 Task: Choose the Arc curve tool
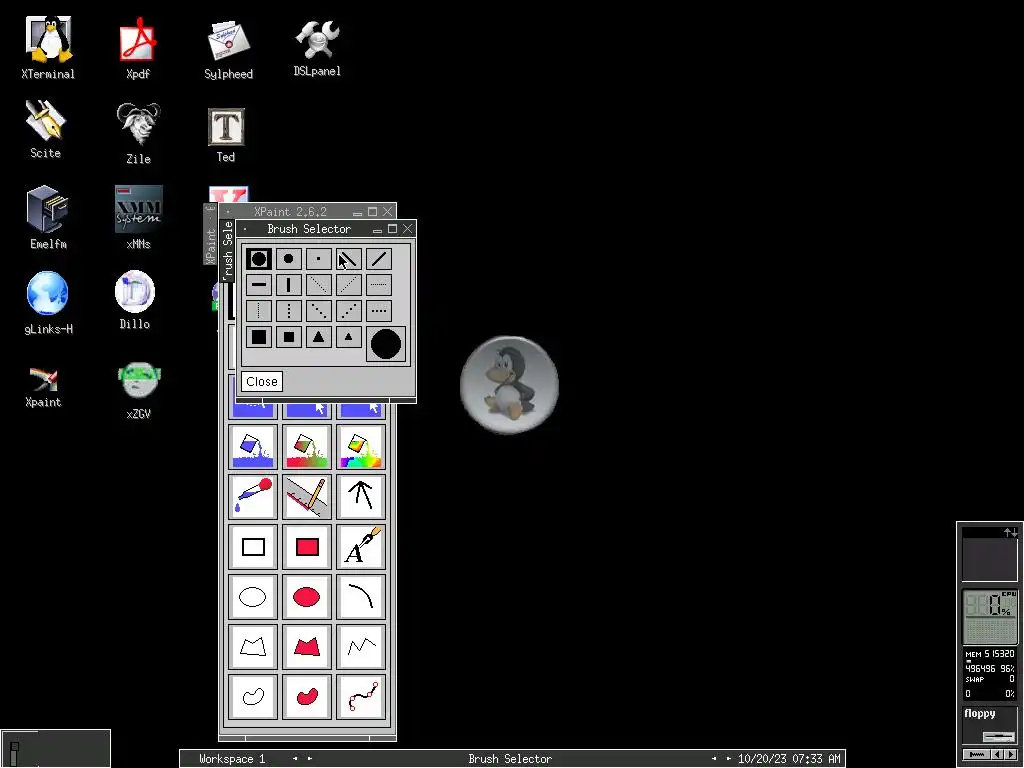coord(361,596)
